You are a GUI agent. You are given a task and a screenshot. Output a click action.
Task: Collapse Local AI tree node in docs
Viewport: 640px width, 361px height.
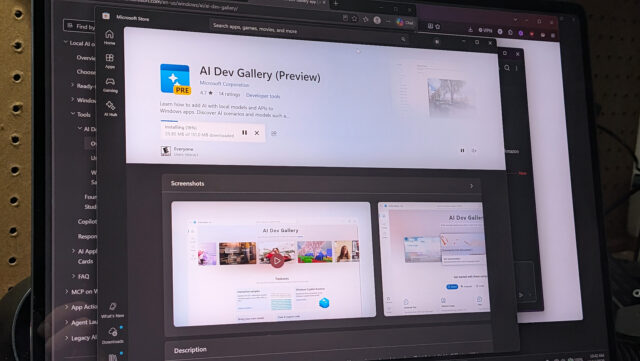point(66,42)
